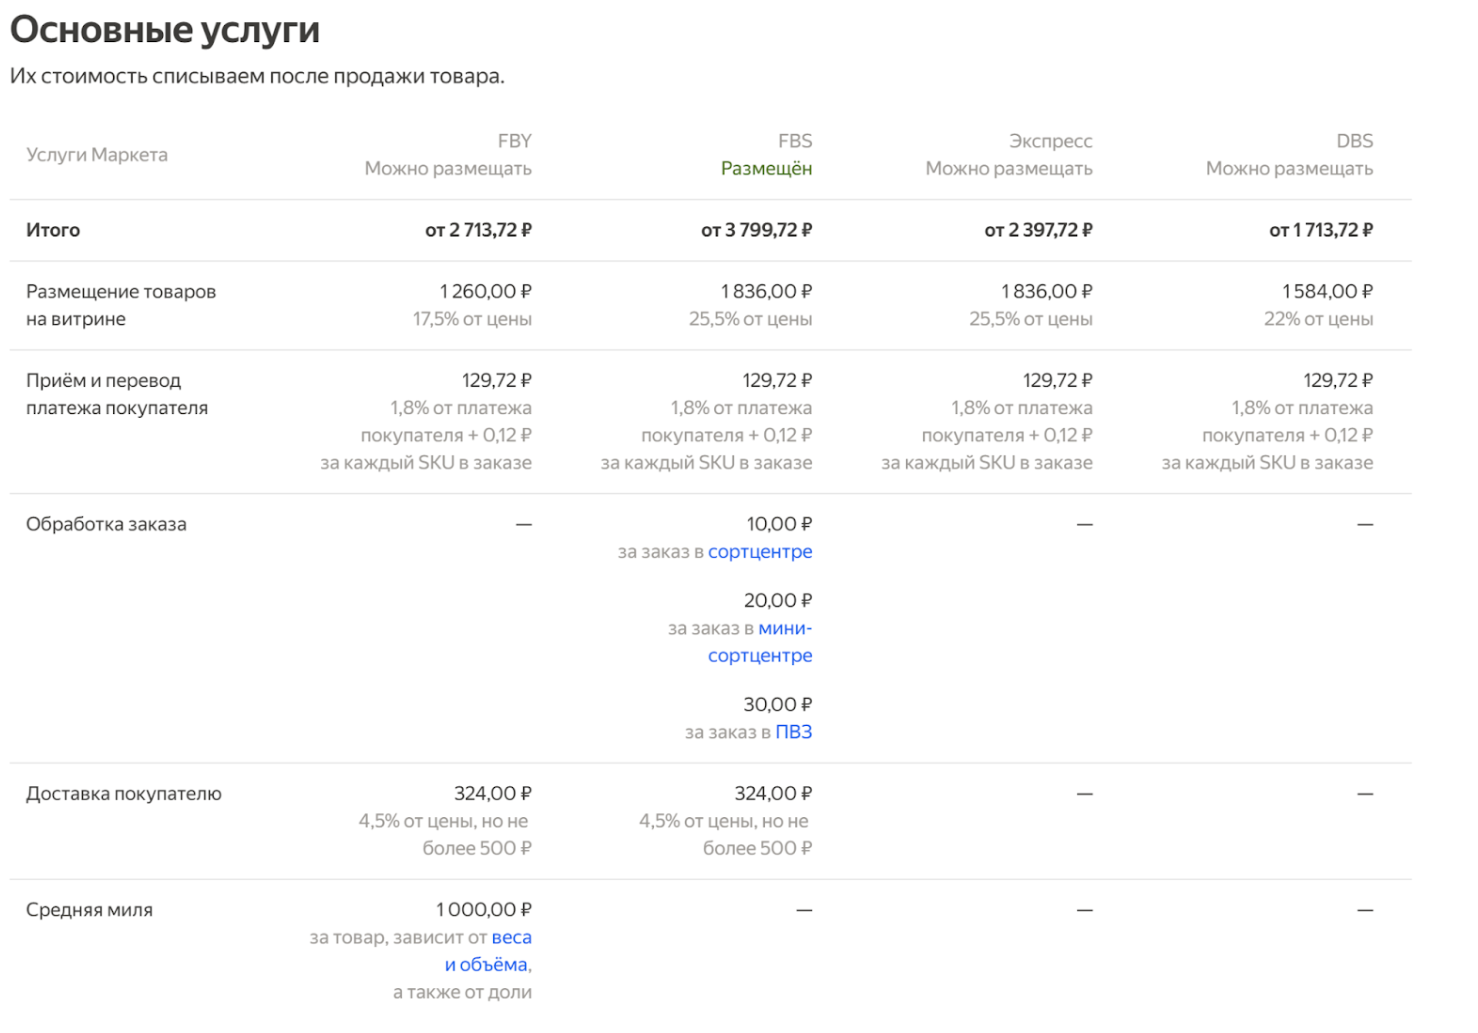The image size is (1478, 1033).
Task: Select the Итого row label
Action: pos(53,230)
